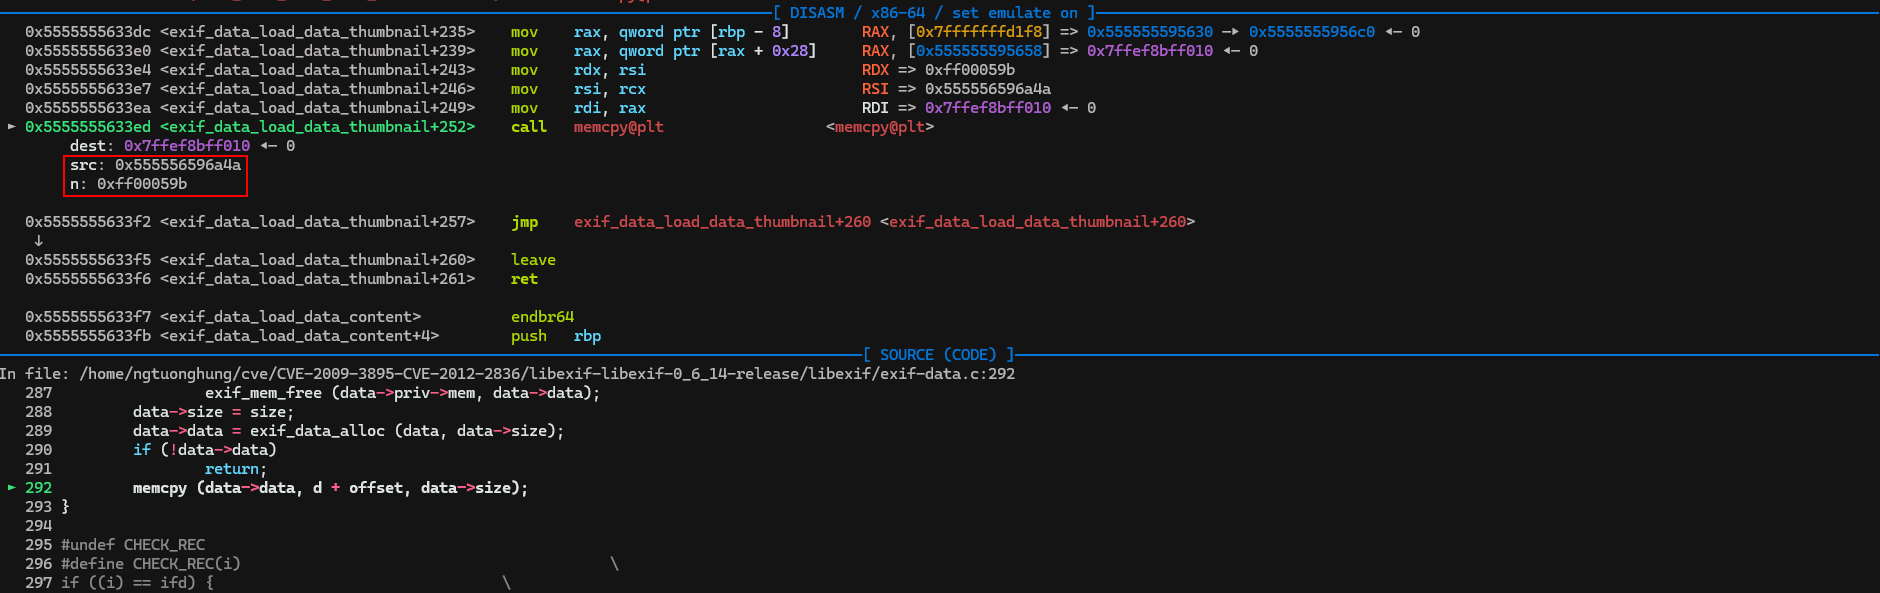
Task: Click source line number 289
Action: pos(38,431)
